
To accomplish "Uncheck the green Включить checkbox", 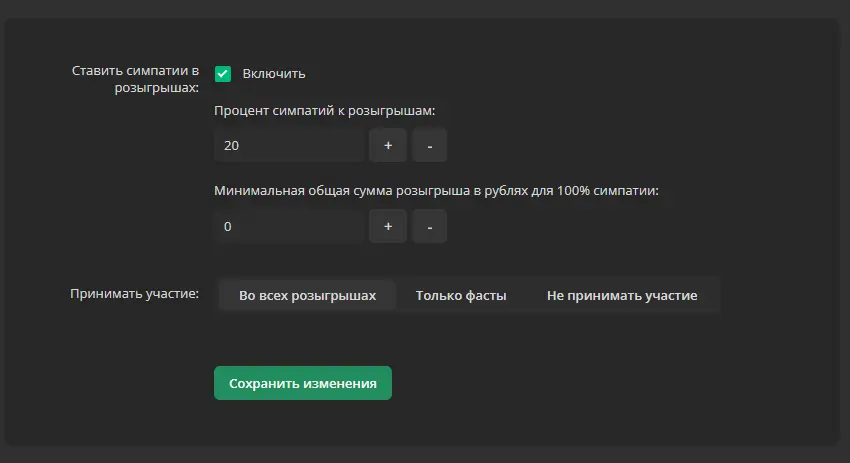I will (x=223, y=74).
